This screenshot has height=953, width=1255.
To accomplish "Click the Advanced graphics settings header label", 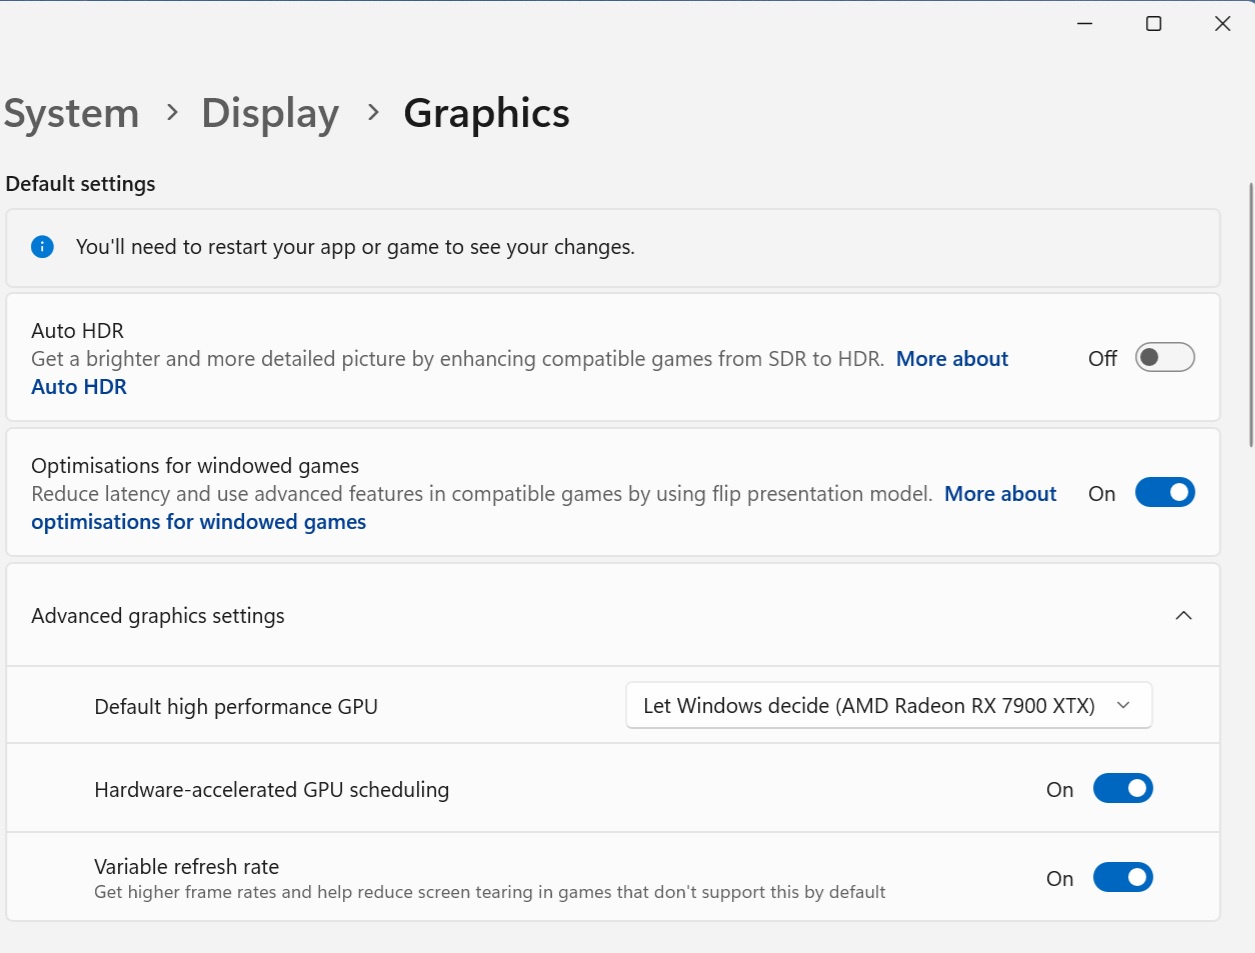I will point(158,616).
